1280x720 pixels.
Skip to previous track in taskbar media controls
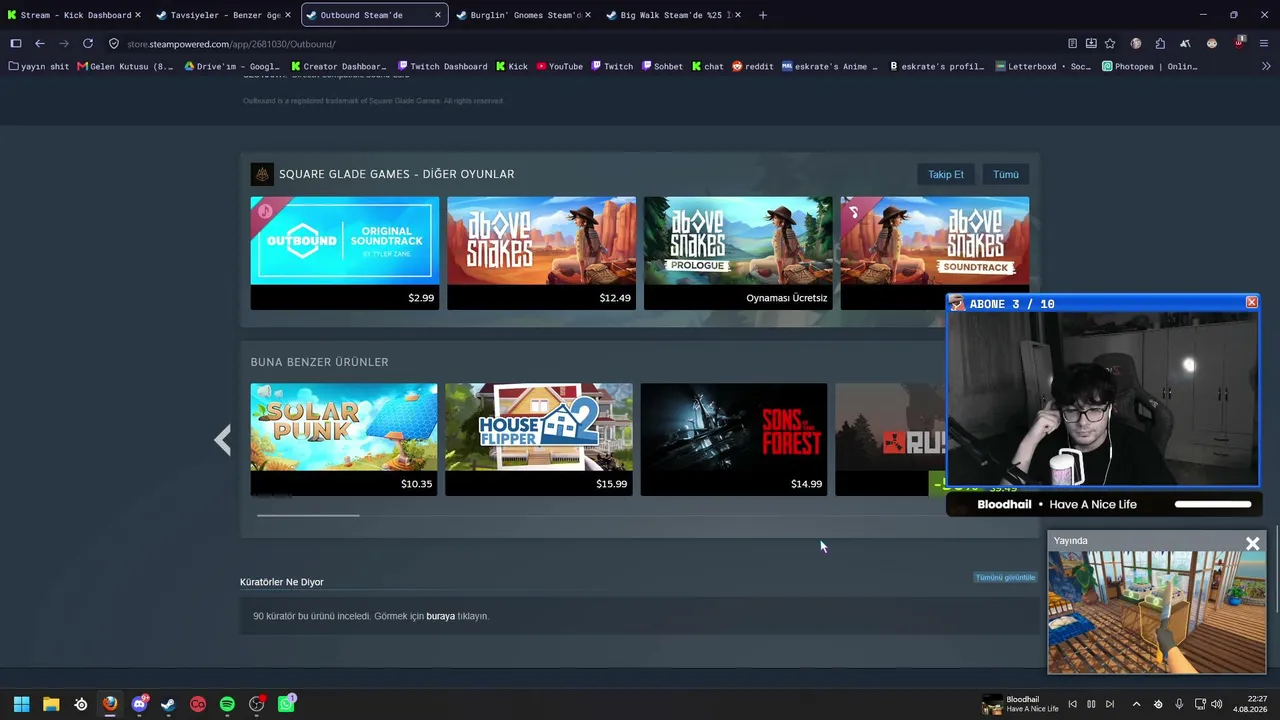pyautogui.click(x=1072, y=704)
